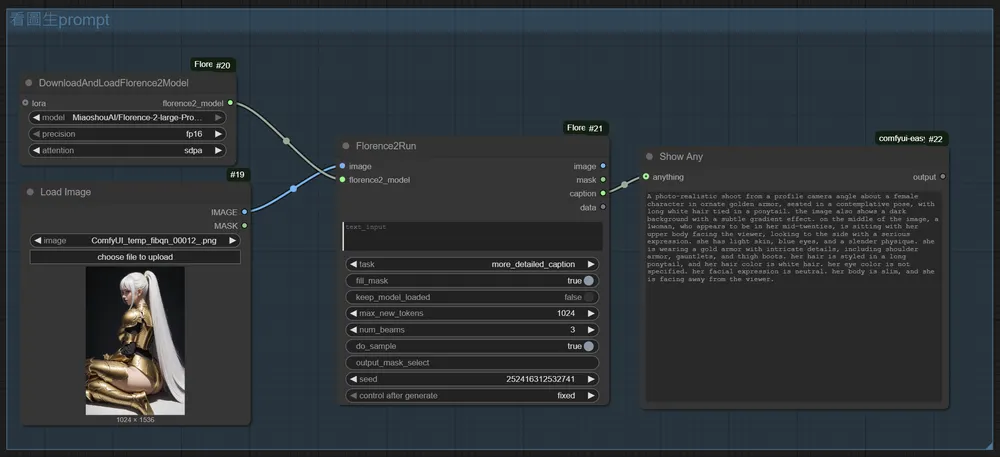This screenshot has width=1000, height=457.
Task: Toggle the fill_mask switch
Action: 589,281
